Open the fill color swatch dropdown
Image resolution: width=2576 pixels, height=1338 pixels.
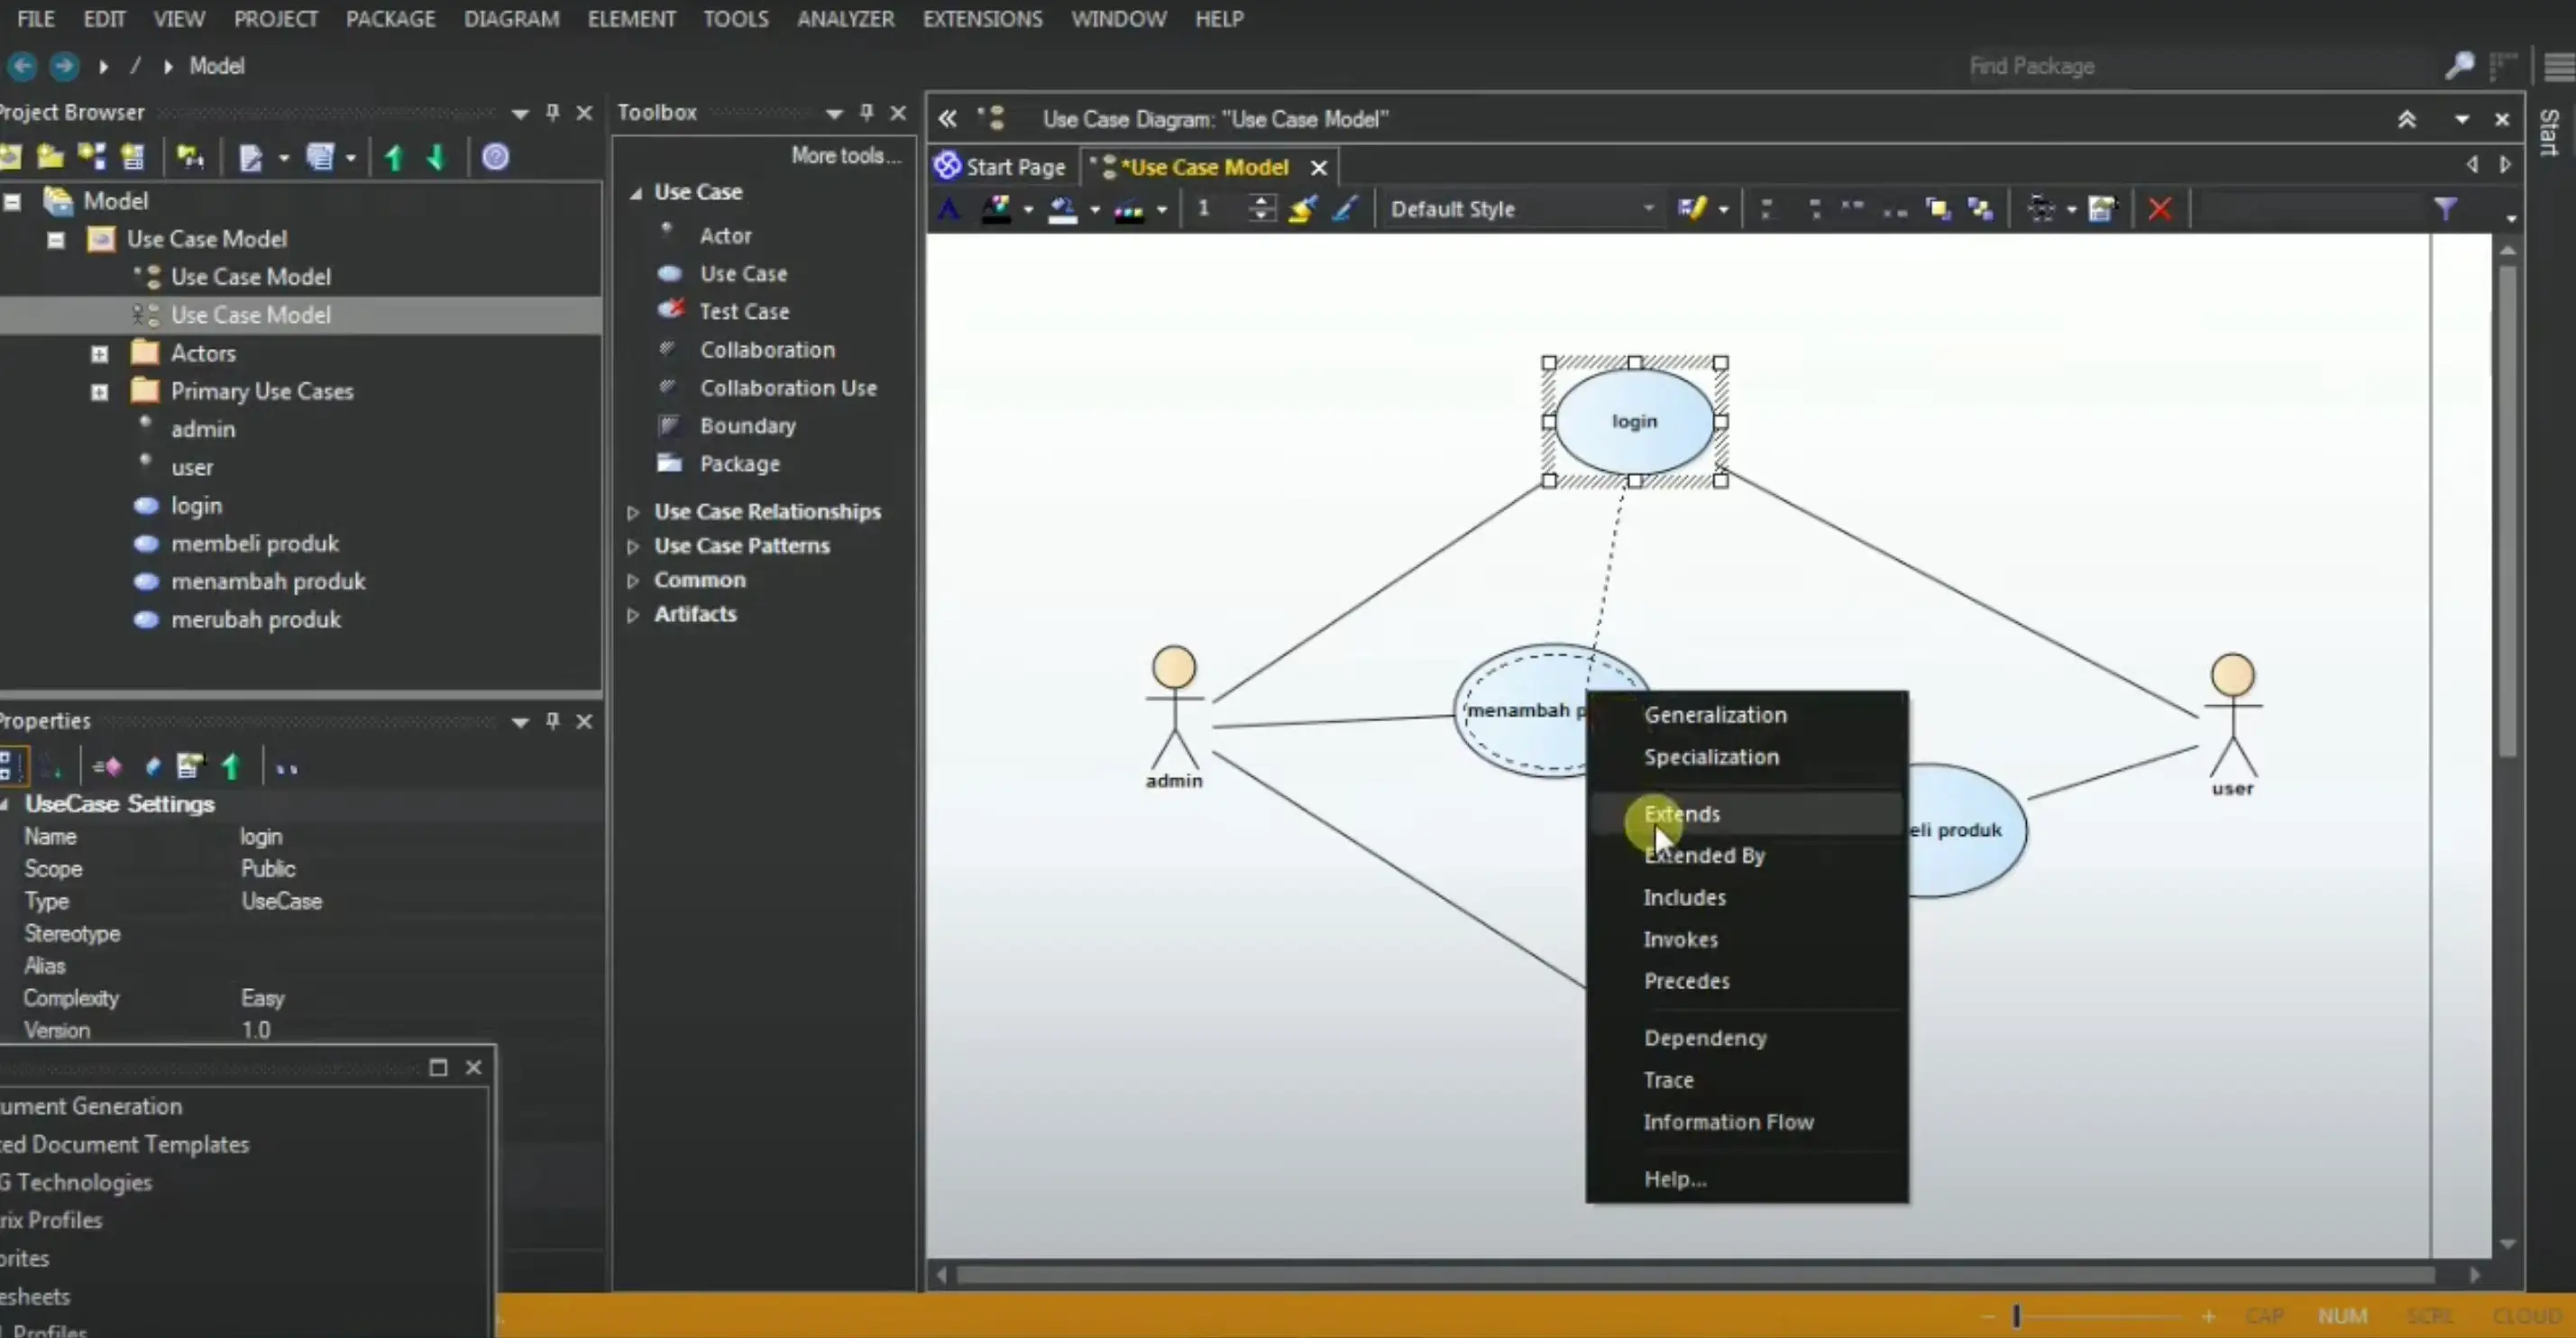tap(1094, 209)
